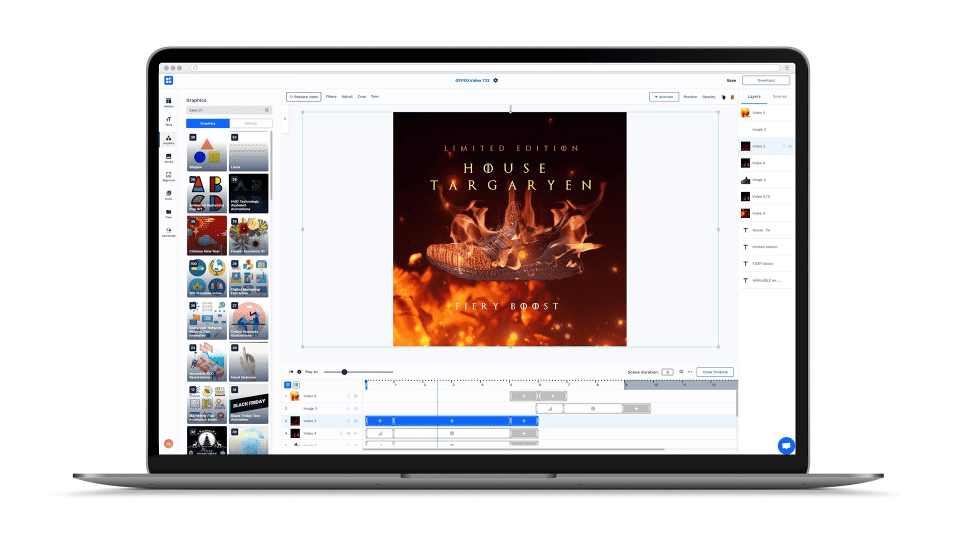This screenshot has width=960, height=540.
Task: Click the project settings gear icon
Action: [x=496, y=80]
